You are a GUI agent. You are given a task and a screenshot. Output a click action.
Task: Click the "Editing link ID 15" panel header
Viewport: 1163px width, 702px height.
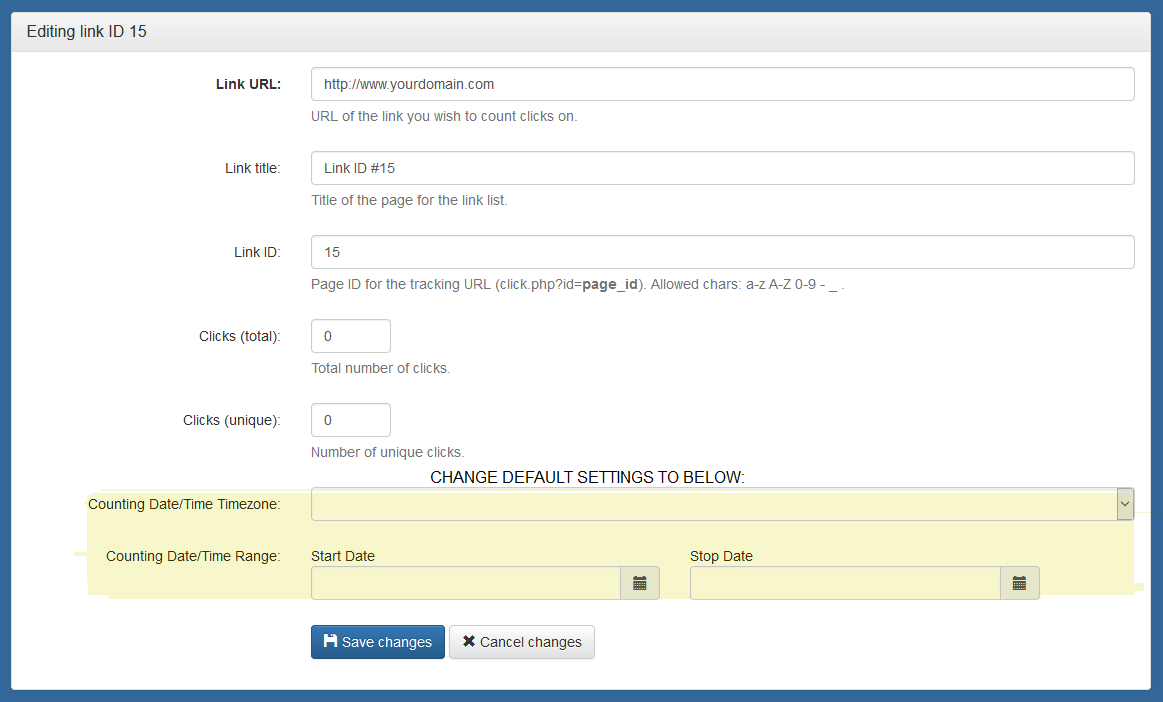(x=87, y=32)
